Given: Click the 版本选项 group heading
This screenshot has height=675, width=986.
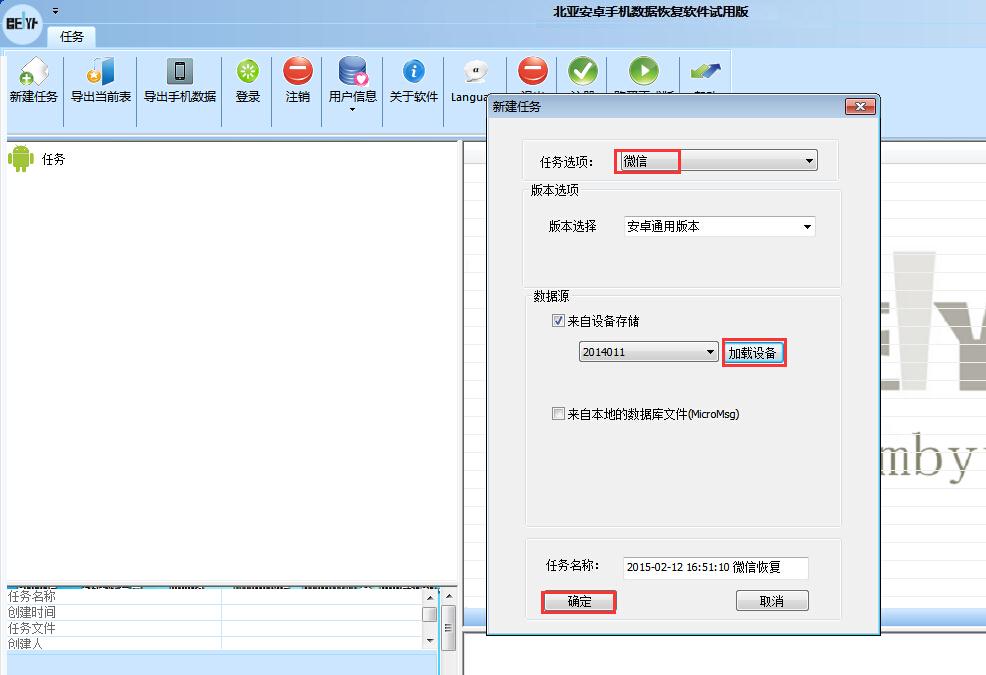Looking at the screenshot, I should pos(555,190).
